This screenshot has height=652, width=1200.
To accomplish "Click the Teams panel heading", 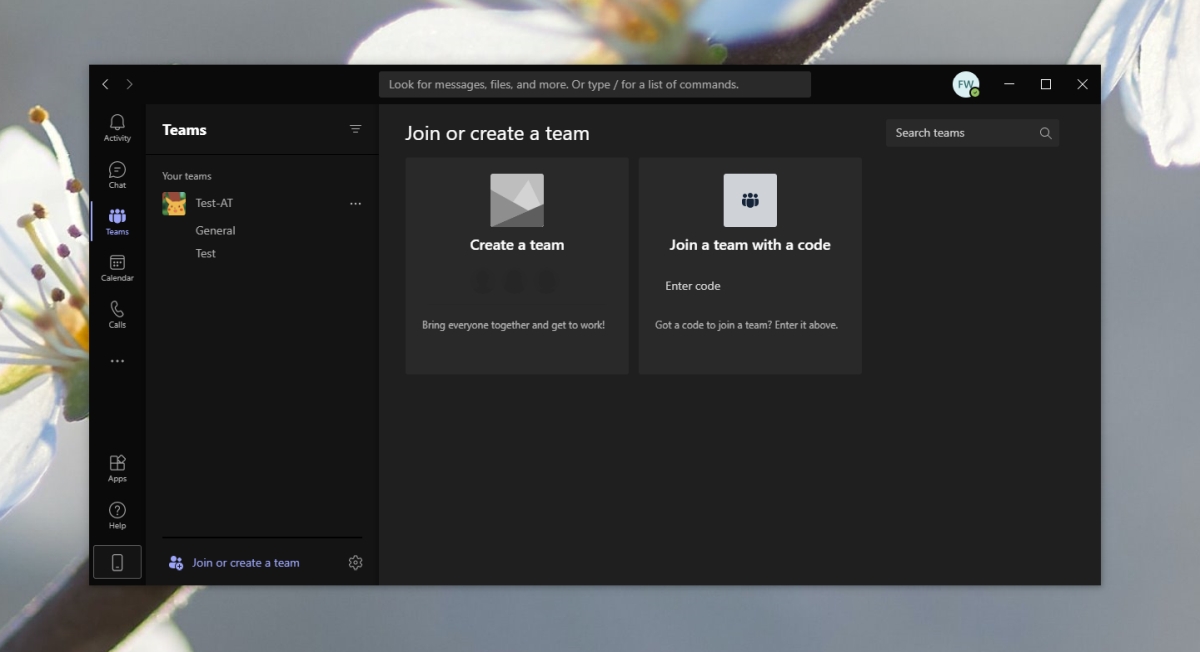I will tap(184, 130).
